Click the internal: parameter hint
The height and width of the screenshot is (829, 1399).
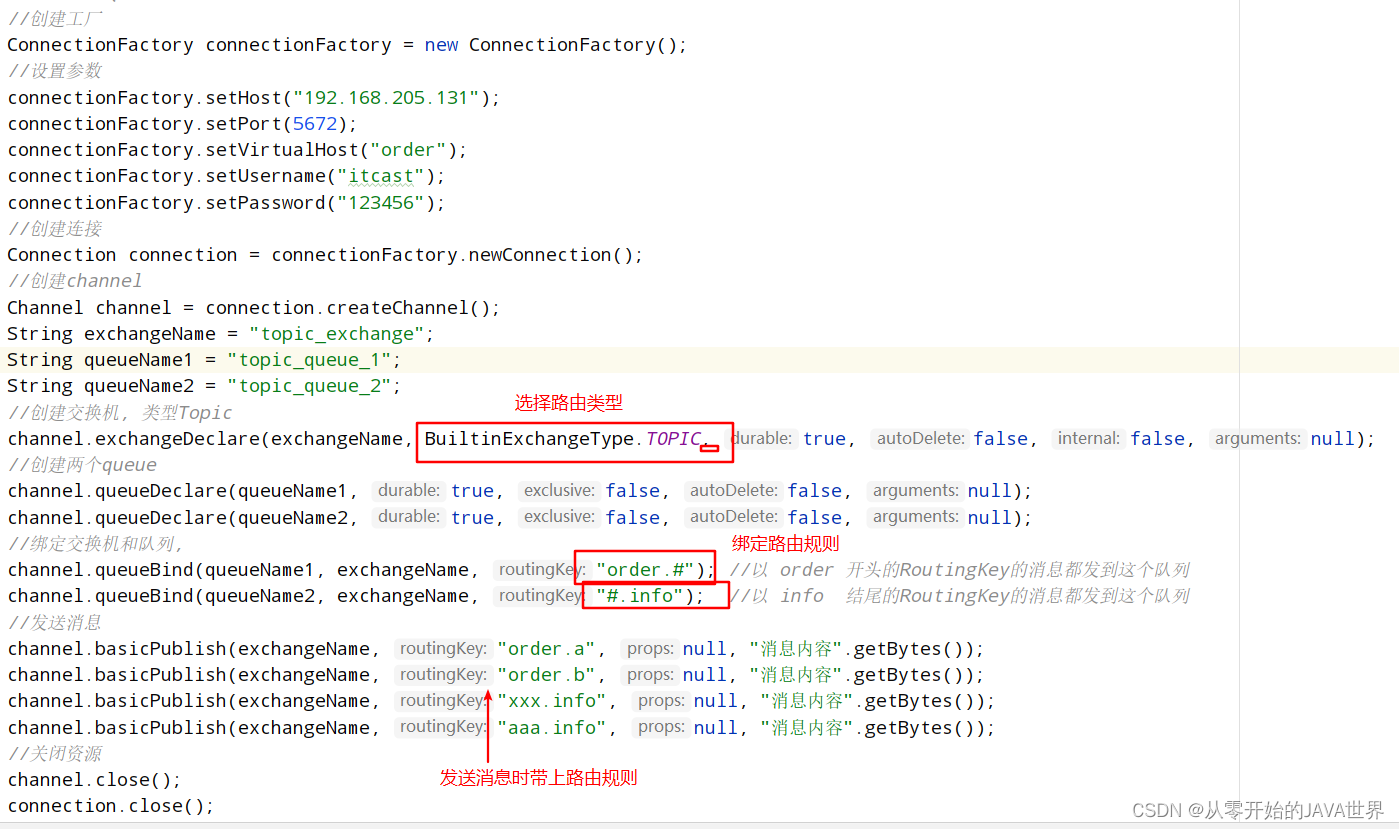point(1088,438)
